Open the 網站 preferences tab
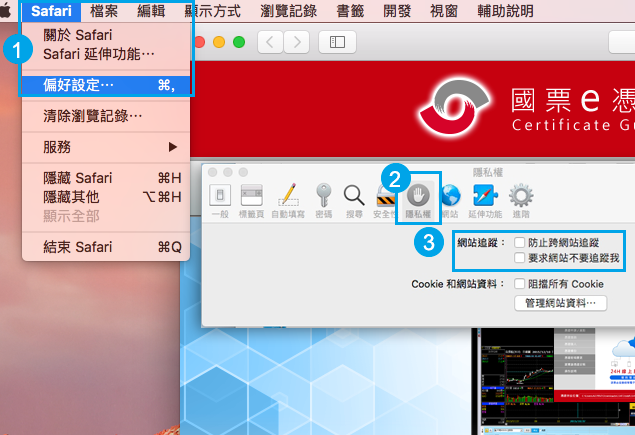This screenshot has height=435, width=635. tap(450, 201)
